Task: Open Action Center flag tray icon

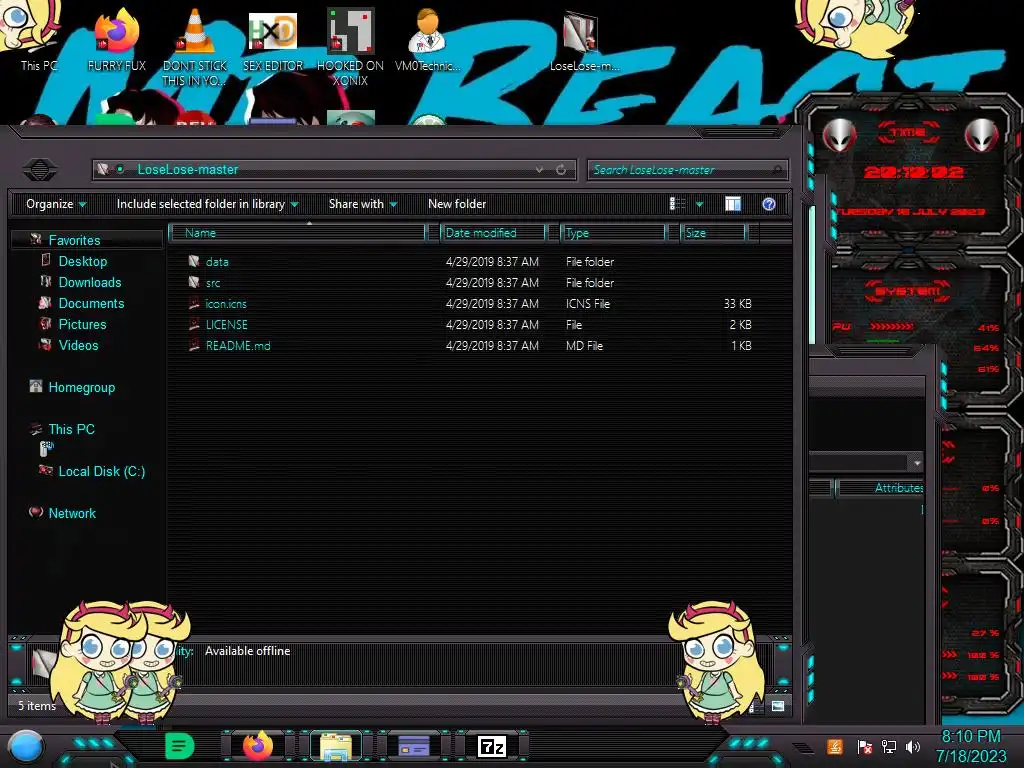Action: tap(865, 746)
